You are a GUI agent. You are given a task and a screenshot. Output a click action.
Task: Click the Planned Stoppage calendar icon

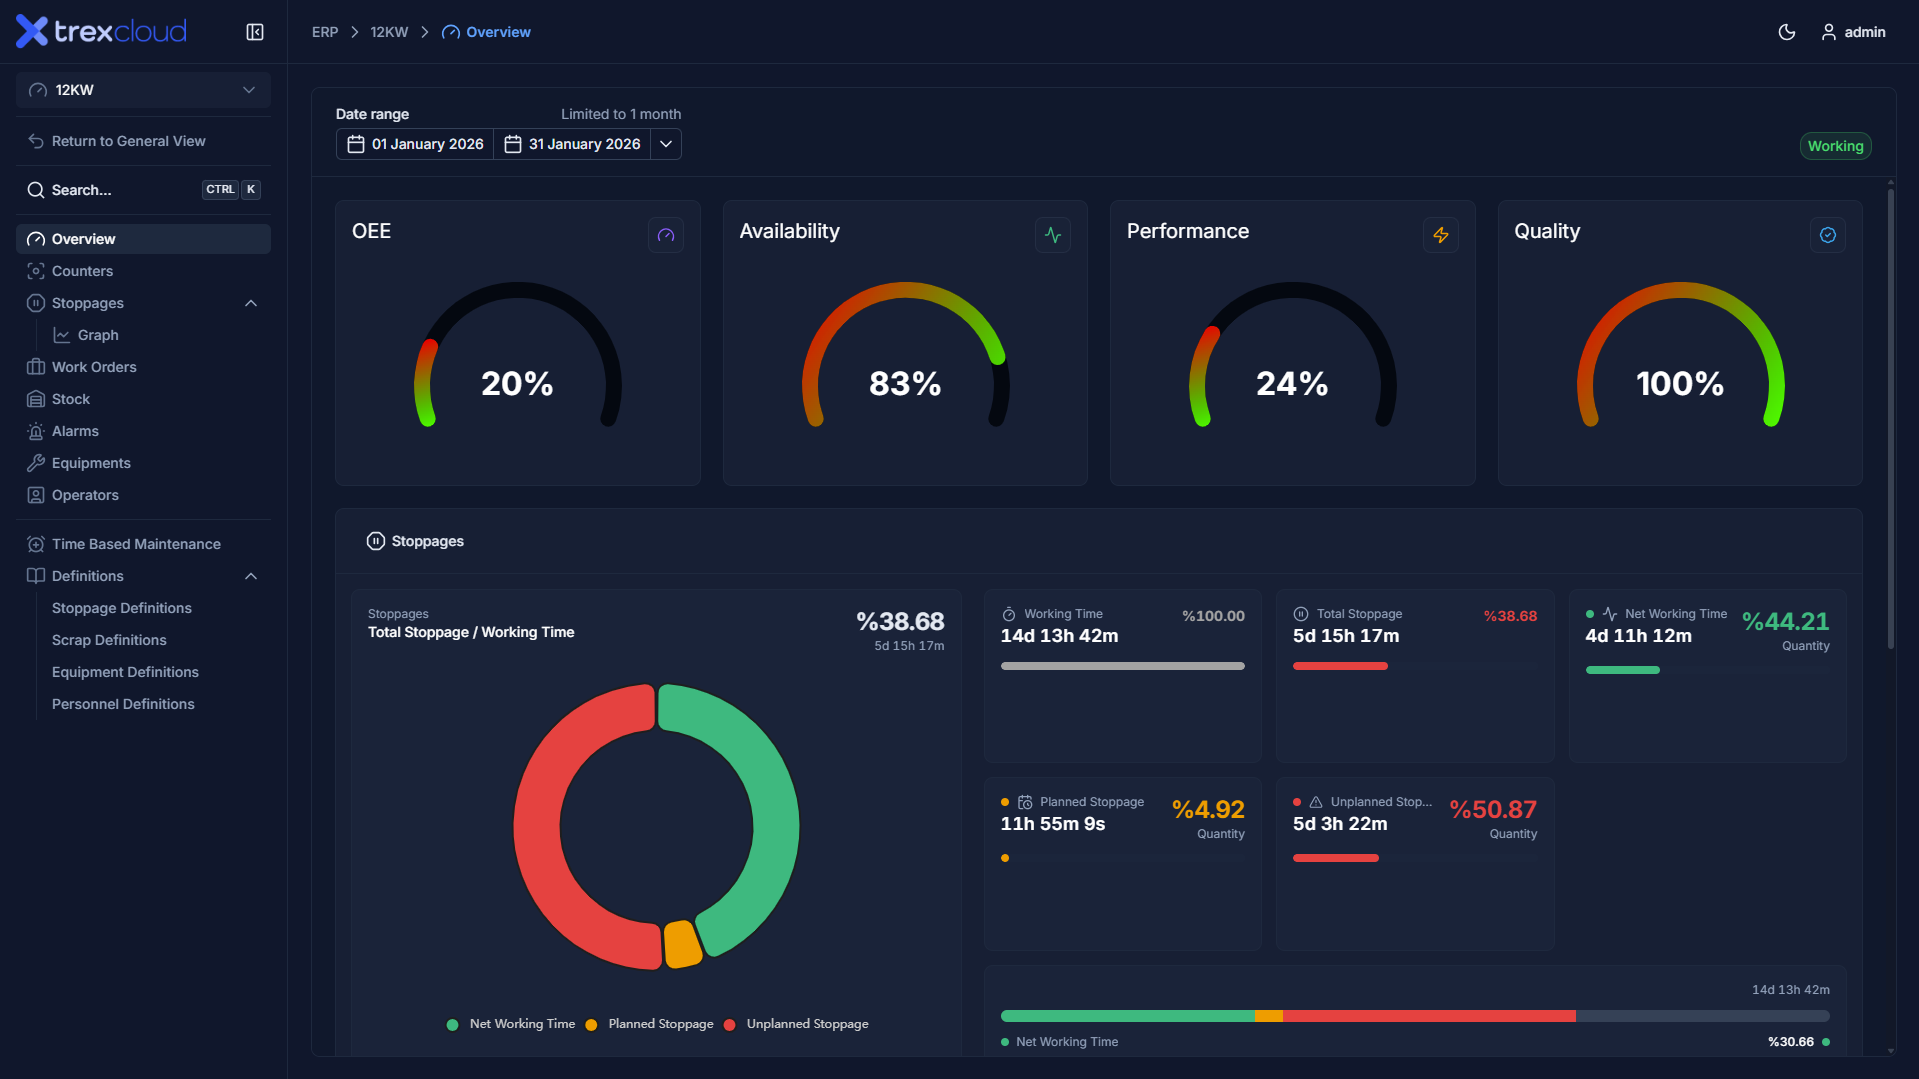[1025, 802]
